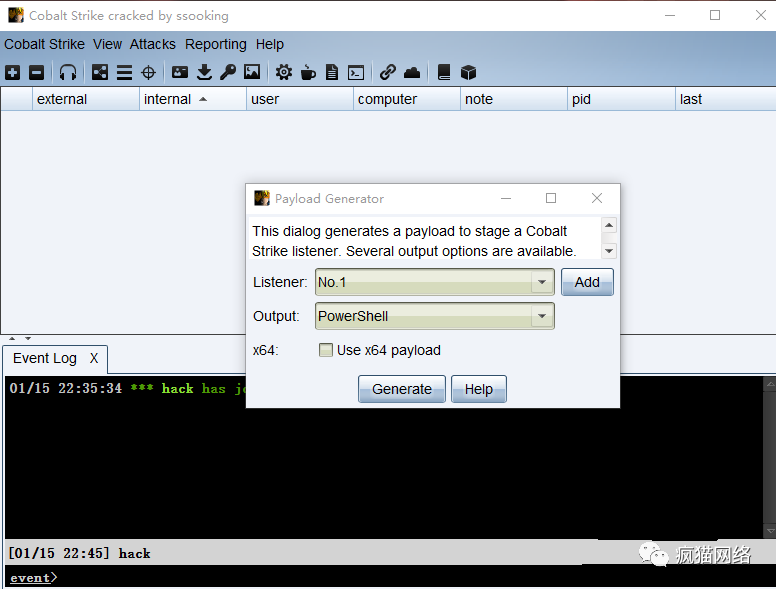The image size is (776, 589).
Task: Open the Help menu in menu bar
Action: point(270,45)
